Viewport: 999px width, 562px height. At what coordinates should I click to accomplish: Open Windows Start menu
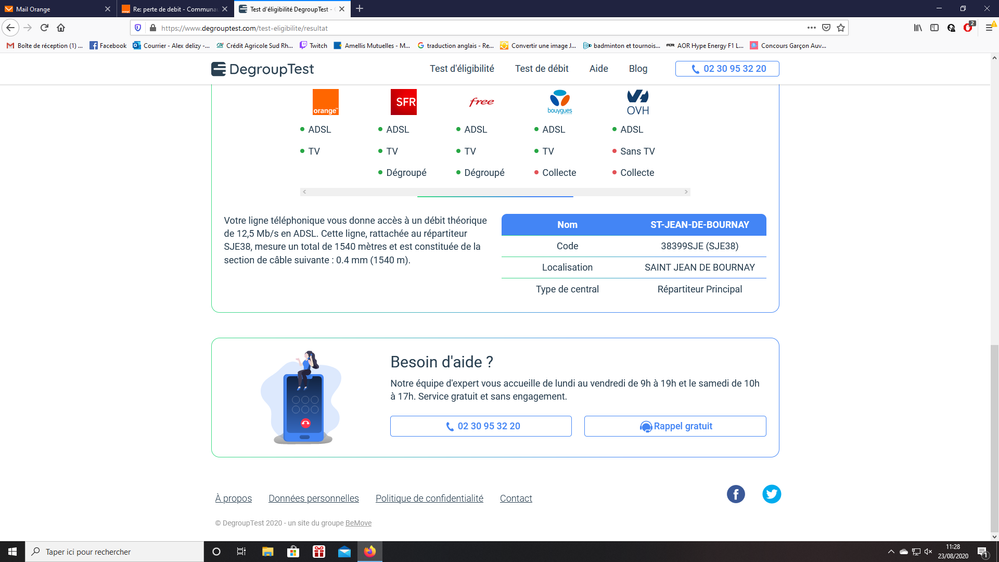[12, 551]
